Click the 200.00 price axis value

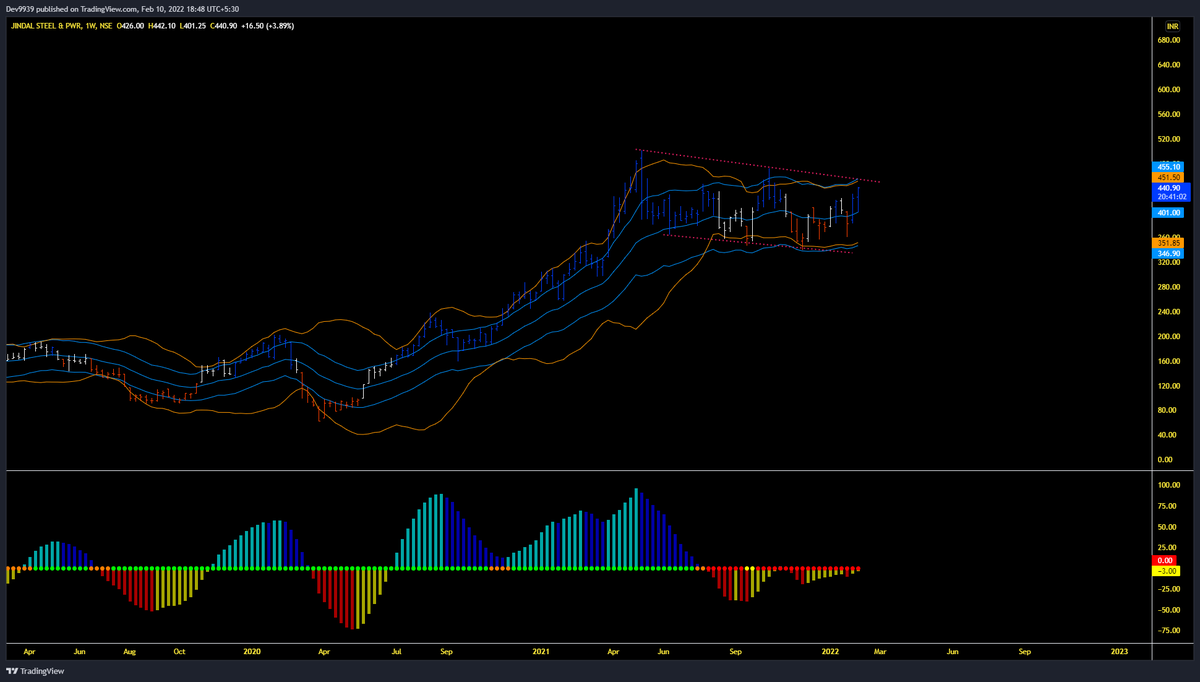coord(1170,336)
